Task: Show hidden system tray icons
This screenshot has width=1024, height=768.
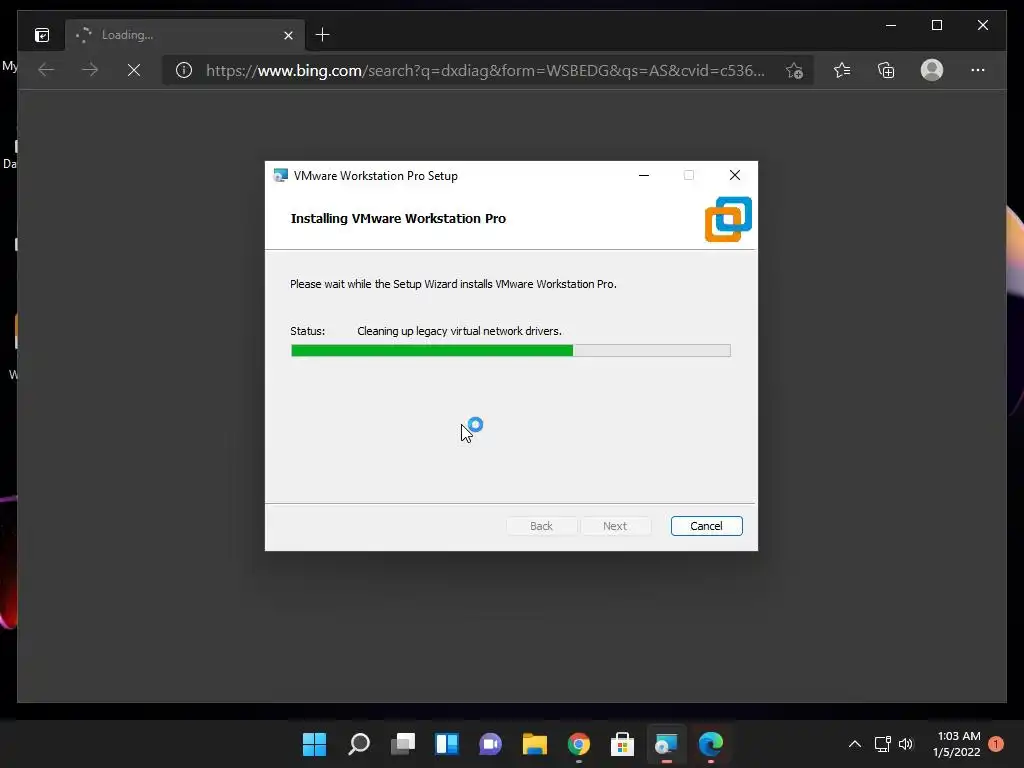Action: (x=854, y=744)
